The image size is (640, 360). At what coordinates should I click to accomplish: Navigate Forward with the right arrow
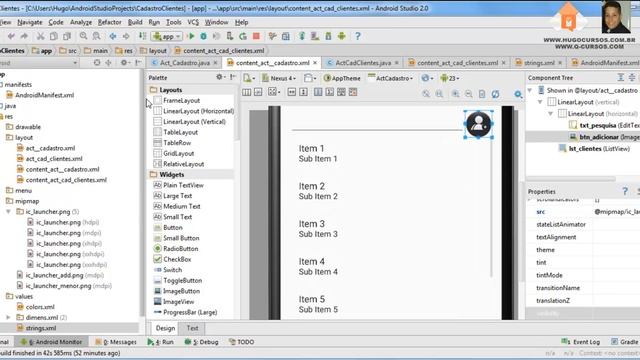126,36
